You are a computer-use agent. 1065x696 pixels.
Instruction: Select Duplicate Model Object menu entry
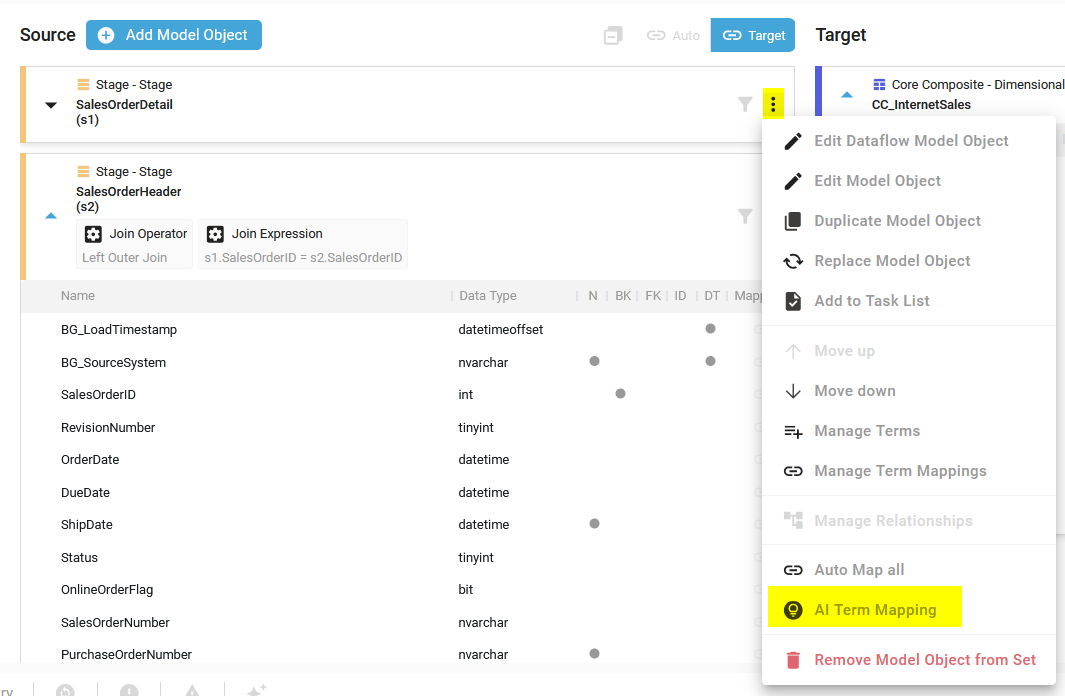pyautogui.click(x=896, y=221)
